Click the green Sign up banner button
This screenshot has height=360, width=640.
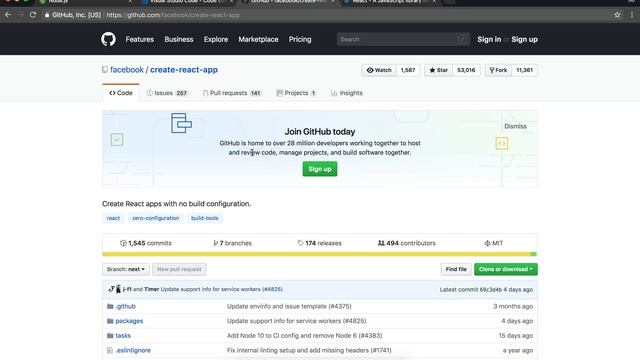point(320,169)
